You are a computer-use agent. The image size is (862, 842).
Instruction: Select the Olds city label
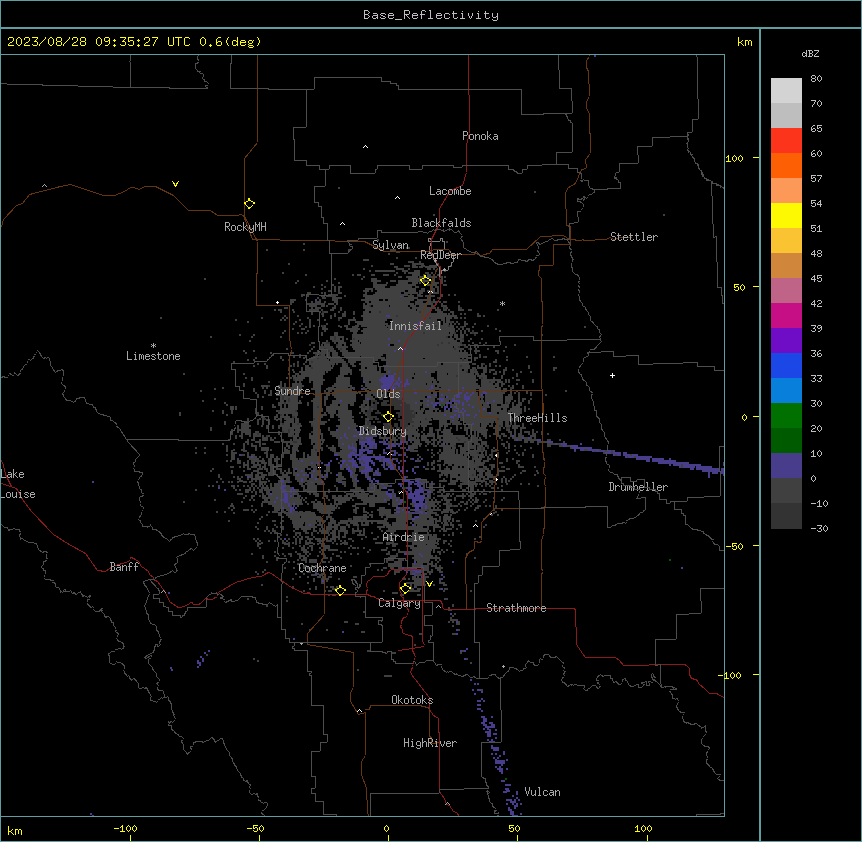pyautogui.click(x=388, y=394)
